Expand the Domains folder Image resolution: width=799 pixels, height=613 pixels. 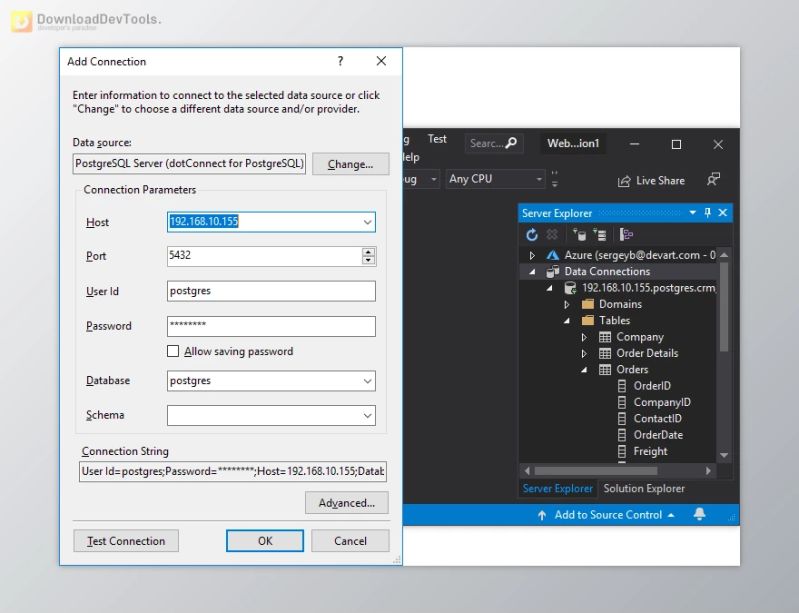[x=567, y=305]
